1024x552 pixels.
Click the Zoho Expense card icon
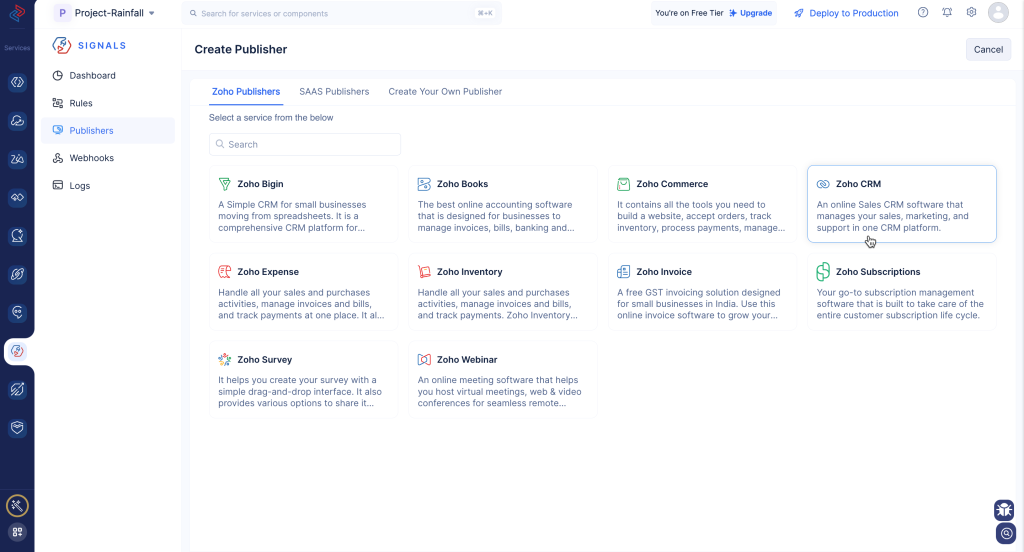point(225,272)
